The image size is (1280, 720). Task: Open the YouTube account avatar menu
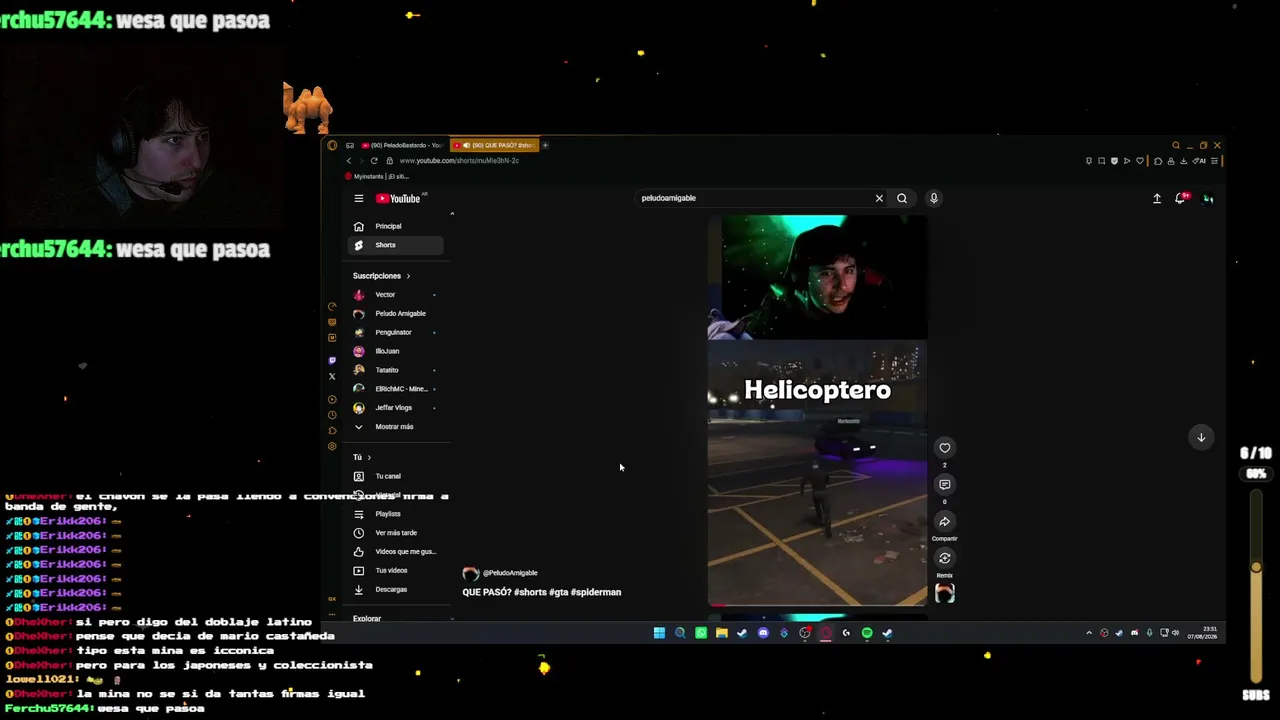click(1208, 198)
